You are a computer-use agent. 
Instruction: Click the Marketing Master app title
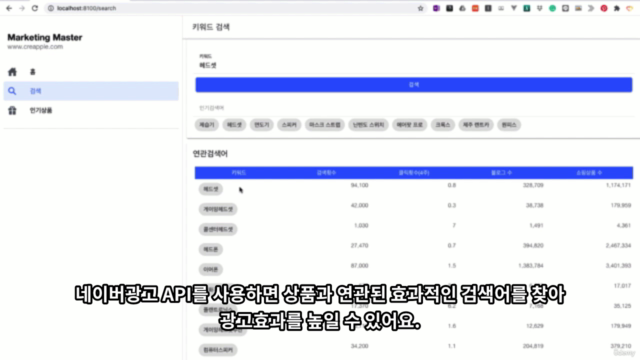[45, 38]
